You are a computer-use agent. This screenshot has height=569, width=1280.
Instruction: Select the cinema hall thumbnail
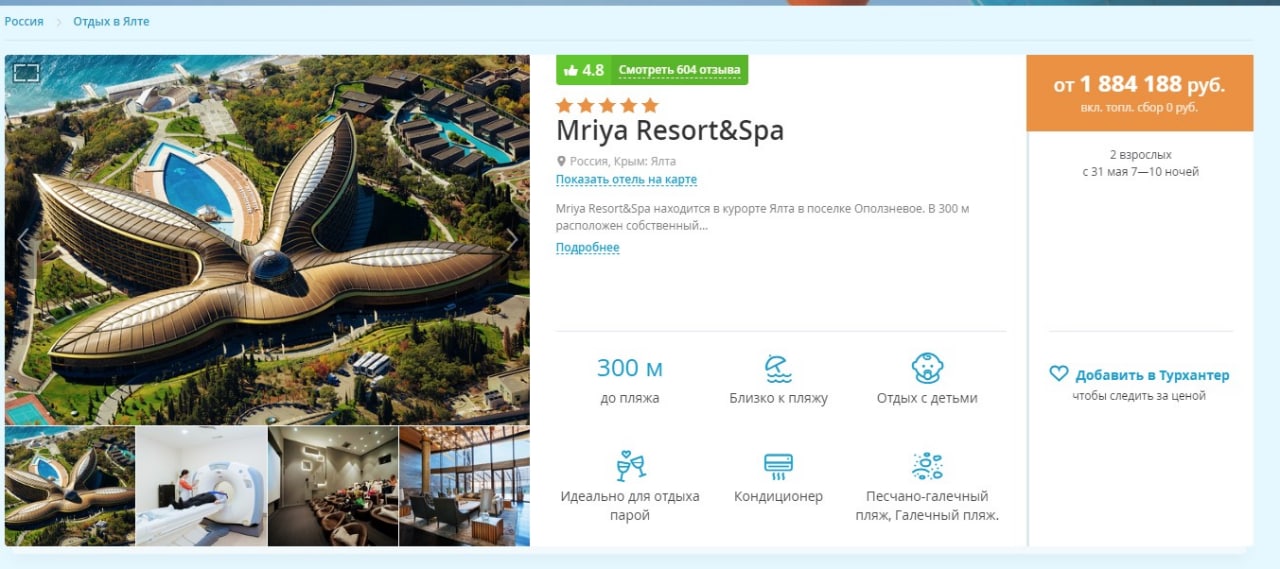point(333,486)
